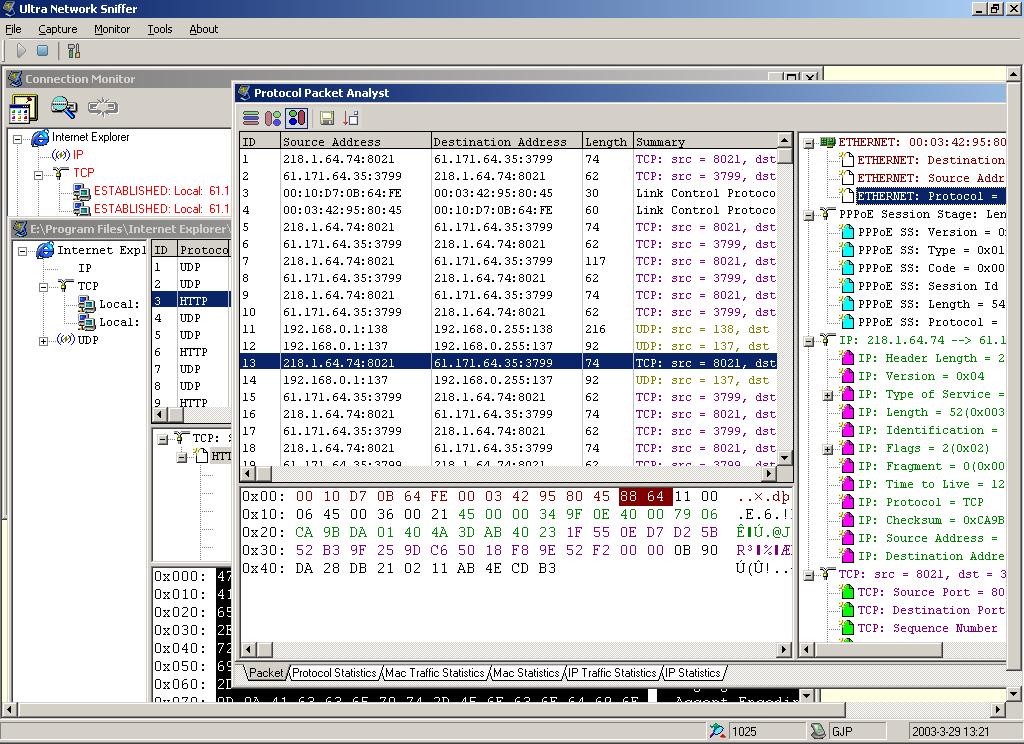Click the red arrow sort icon in Packet Analyst

[350, 118]
